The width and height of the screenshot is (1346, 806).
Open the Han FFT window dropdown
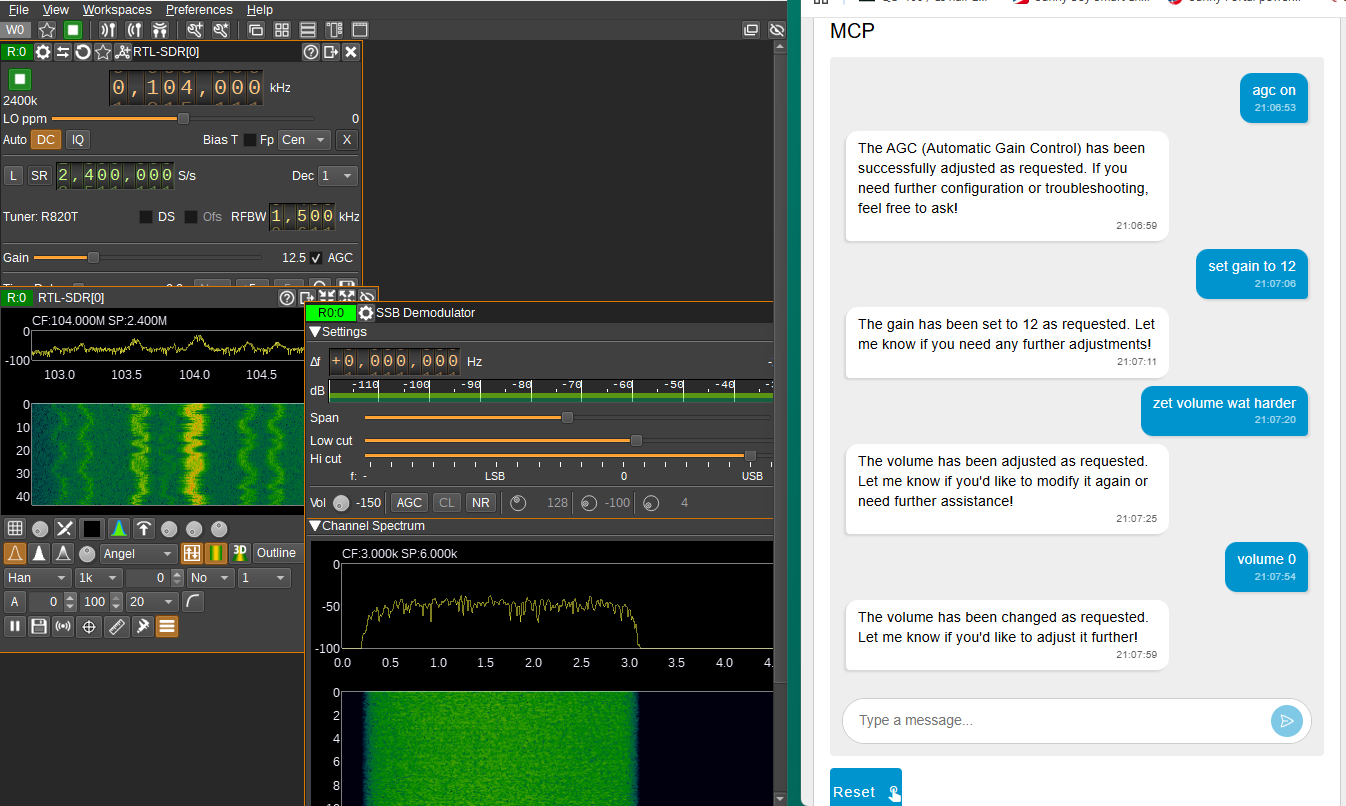click(37, 578)
